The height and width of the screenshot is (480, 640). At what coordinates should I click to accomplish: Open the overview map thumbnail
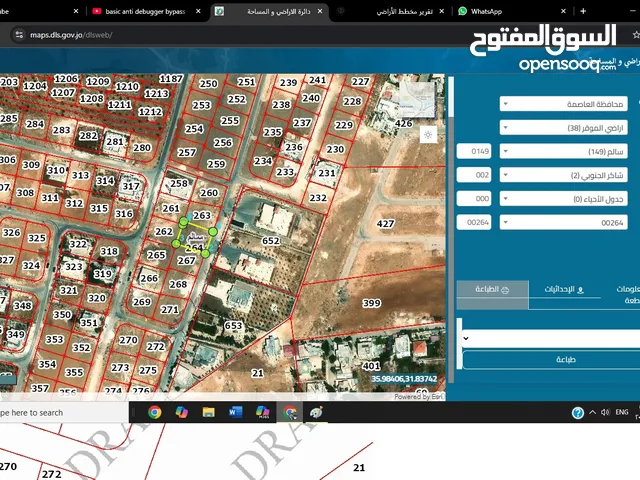pos(417,100)
